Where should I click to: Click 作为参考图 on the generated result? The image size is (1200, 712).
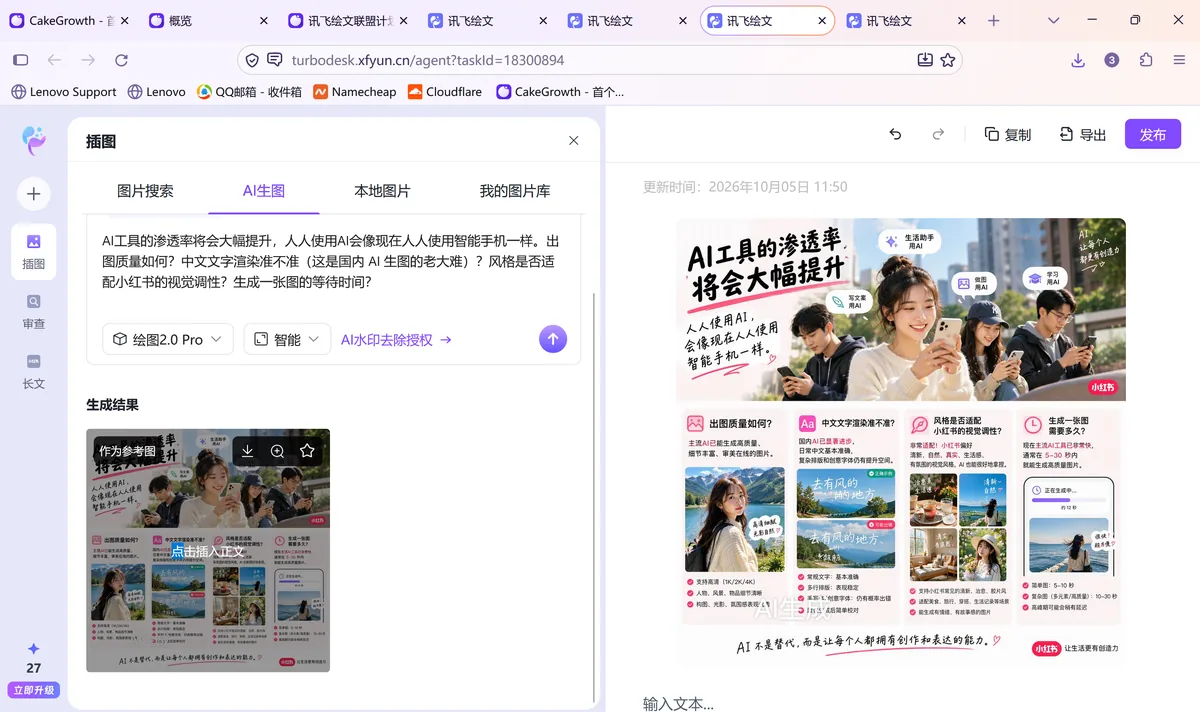(x=127, y=451)
